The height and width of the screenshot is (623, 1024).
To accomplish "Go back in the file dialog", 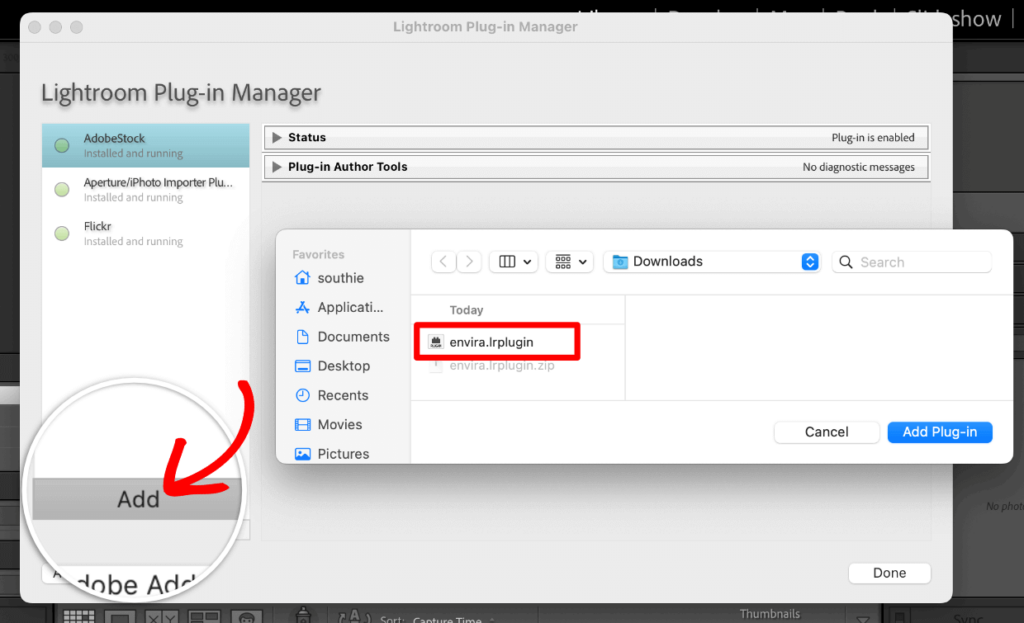I will pyautogui.click(x=443, y=261).
